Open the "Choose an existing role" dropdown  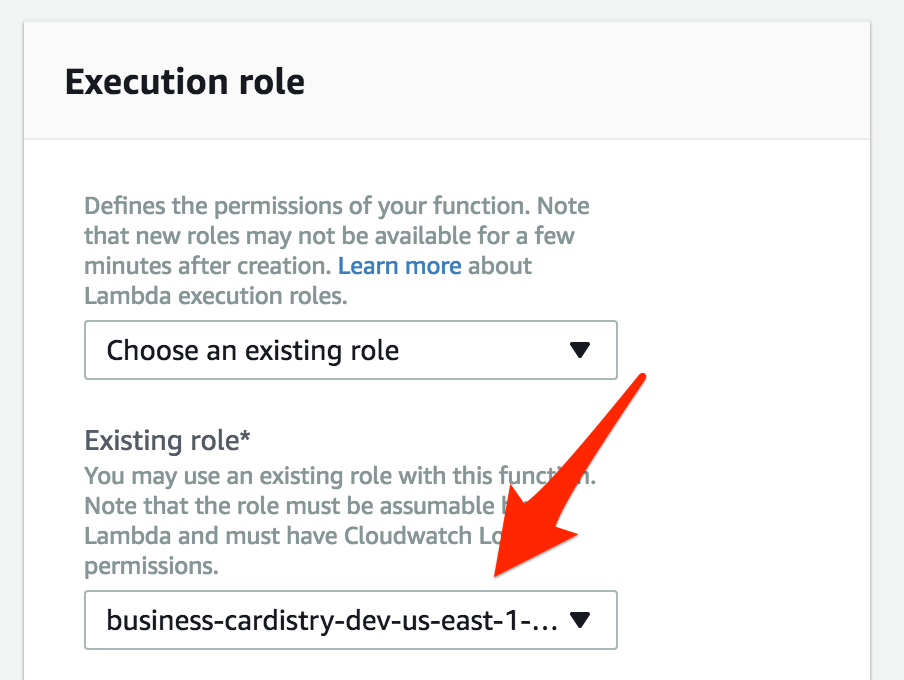click(x=350, y=350)
